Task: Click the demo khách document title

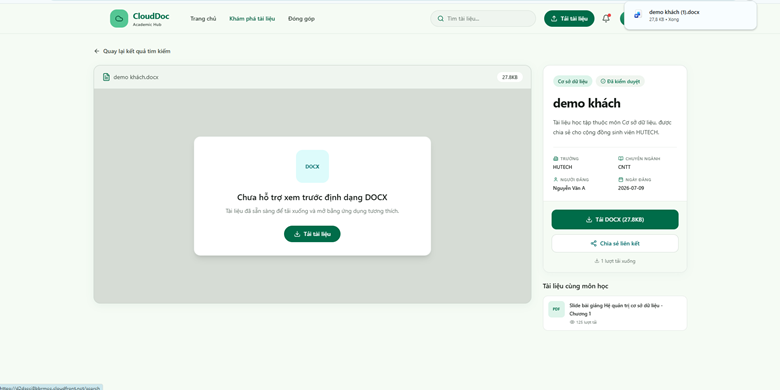Action: [x=586, y=103]
